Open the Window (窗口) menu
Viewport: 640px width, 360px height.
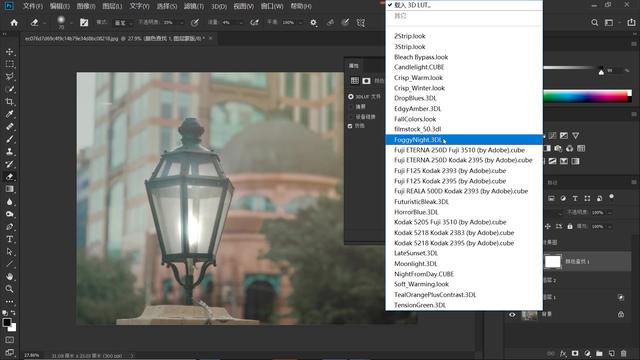tap(272, 6)
